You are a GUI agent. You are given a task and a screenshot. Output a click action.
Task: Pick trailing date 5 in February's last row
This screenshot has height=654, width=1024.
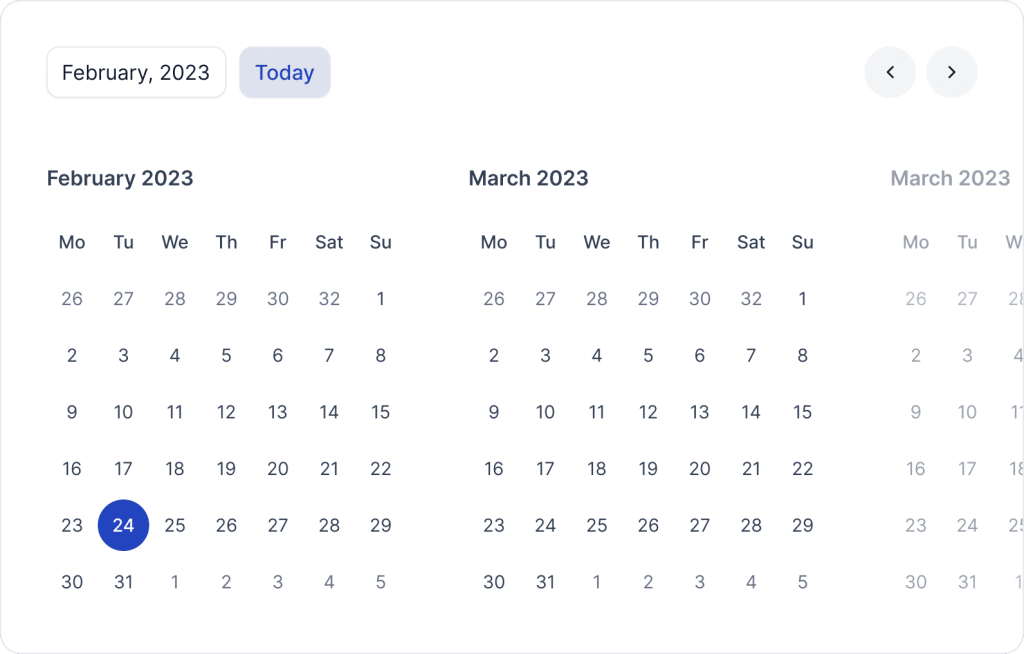(381, 581)
